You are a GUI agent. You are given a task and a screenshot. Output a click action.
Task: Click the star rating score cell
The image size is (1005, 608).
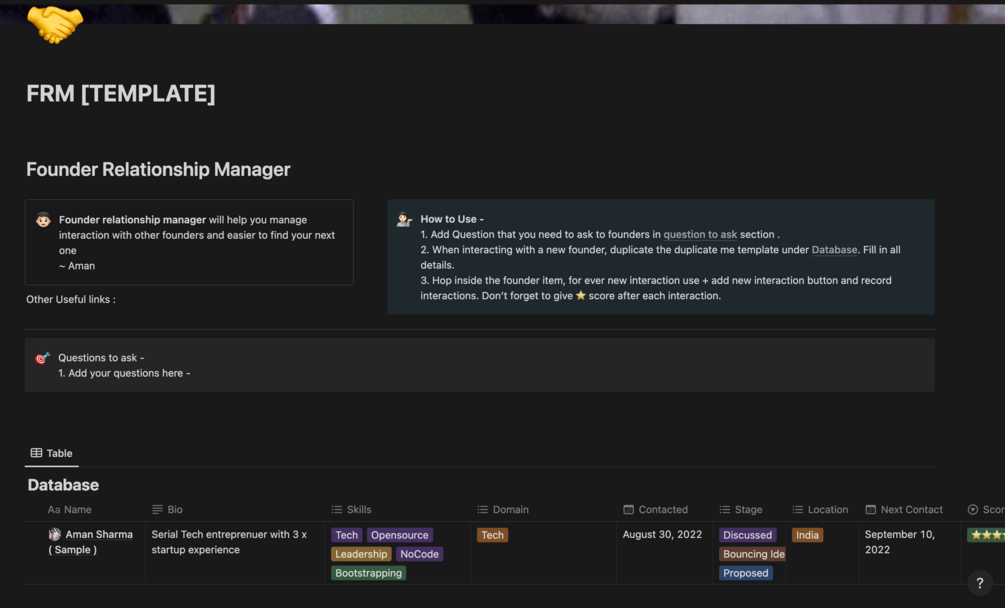pyautogui.click(x=986, y=535)
